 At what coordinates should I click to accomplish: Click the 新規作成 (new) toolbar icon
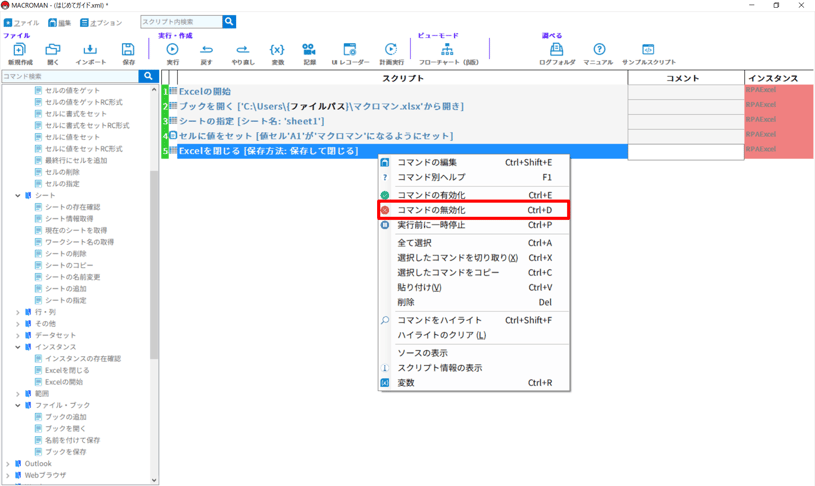coord(19,50)
